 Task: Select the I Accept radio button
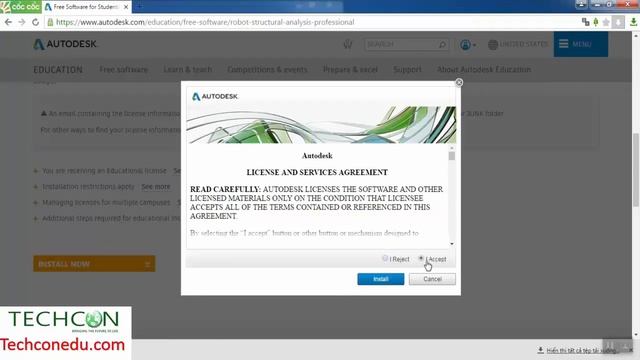421,258
